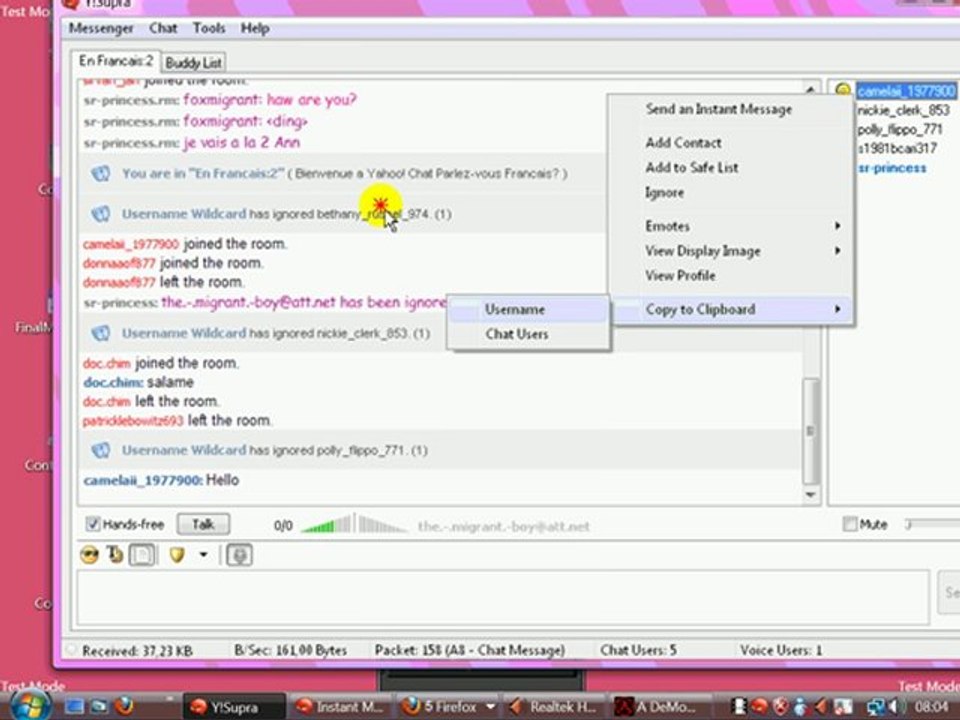Screen dimensions: 960x720
Task: Toggle the Hands-free checkbox
Action: coord(92,524)
